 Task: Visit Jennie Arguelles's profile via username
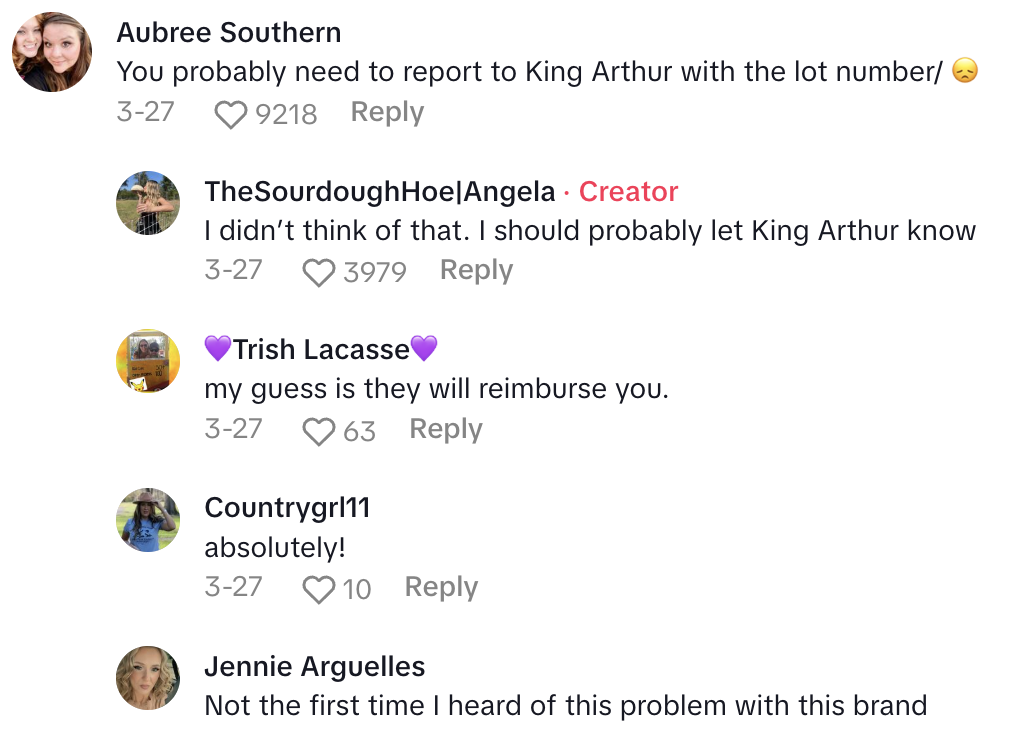click(314, 667)
